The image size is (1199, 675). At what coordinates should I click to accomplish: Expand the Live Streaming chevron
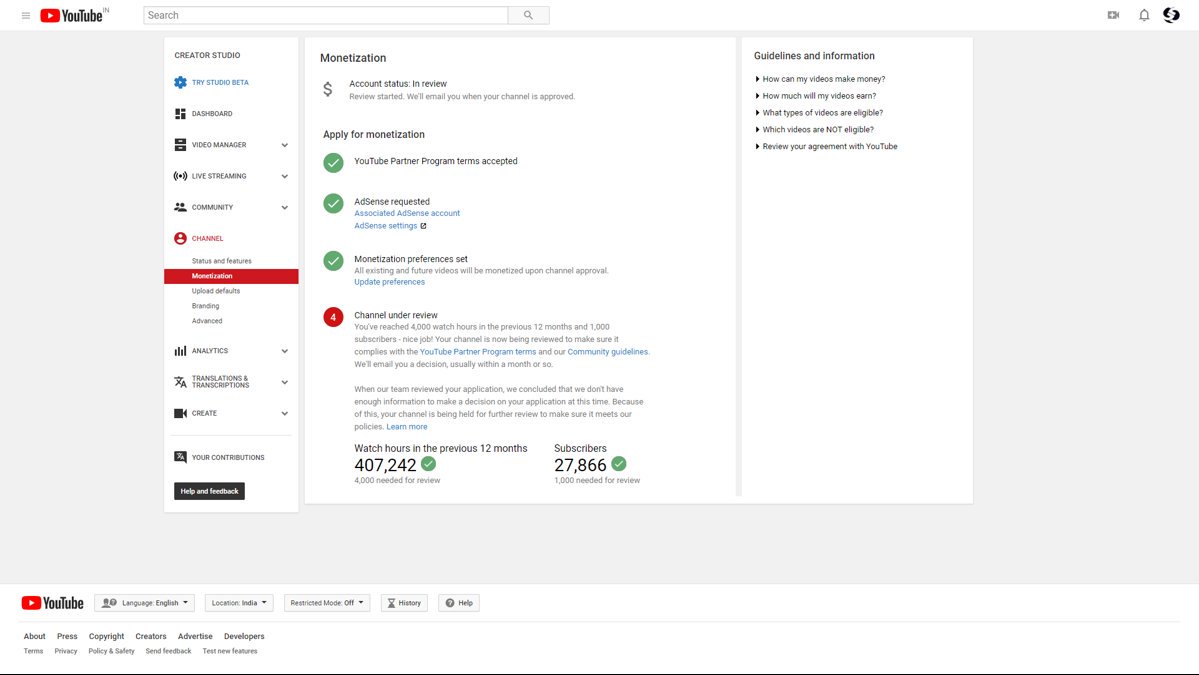[x=284, y=177]
